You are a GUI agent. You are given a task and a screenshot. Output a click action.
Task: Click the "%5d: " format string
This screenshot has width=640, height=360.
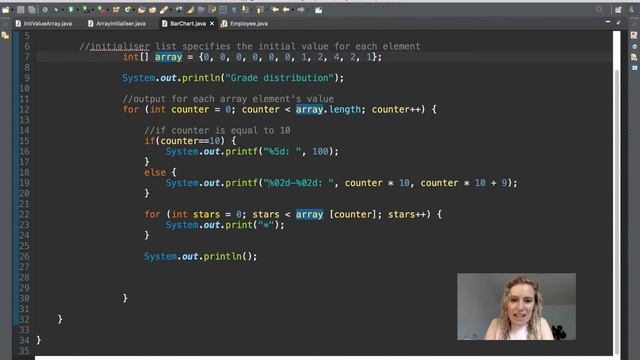click(282, 151)
